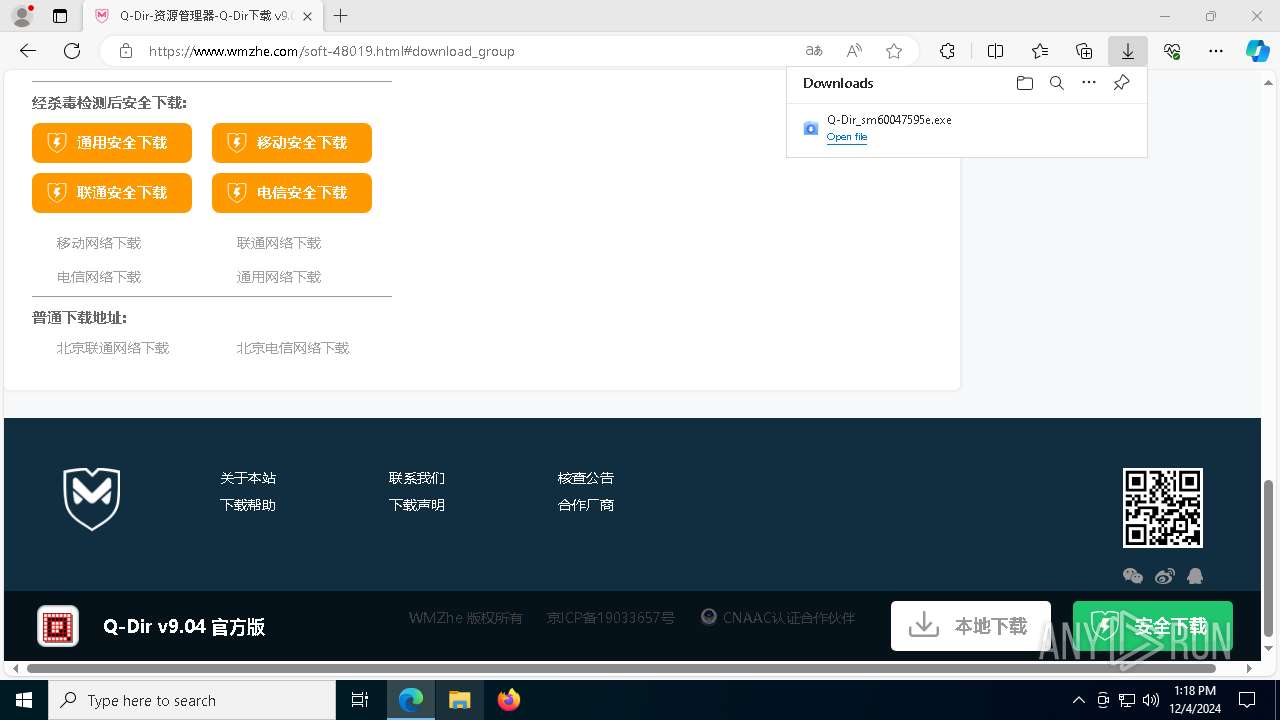This screenshot has width=1280, height=720.
Task: Open Read aloud icon in address bar
Action: pos(854,51)
